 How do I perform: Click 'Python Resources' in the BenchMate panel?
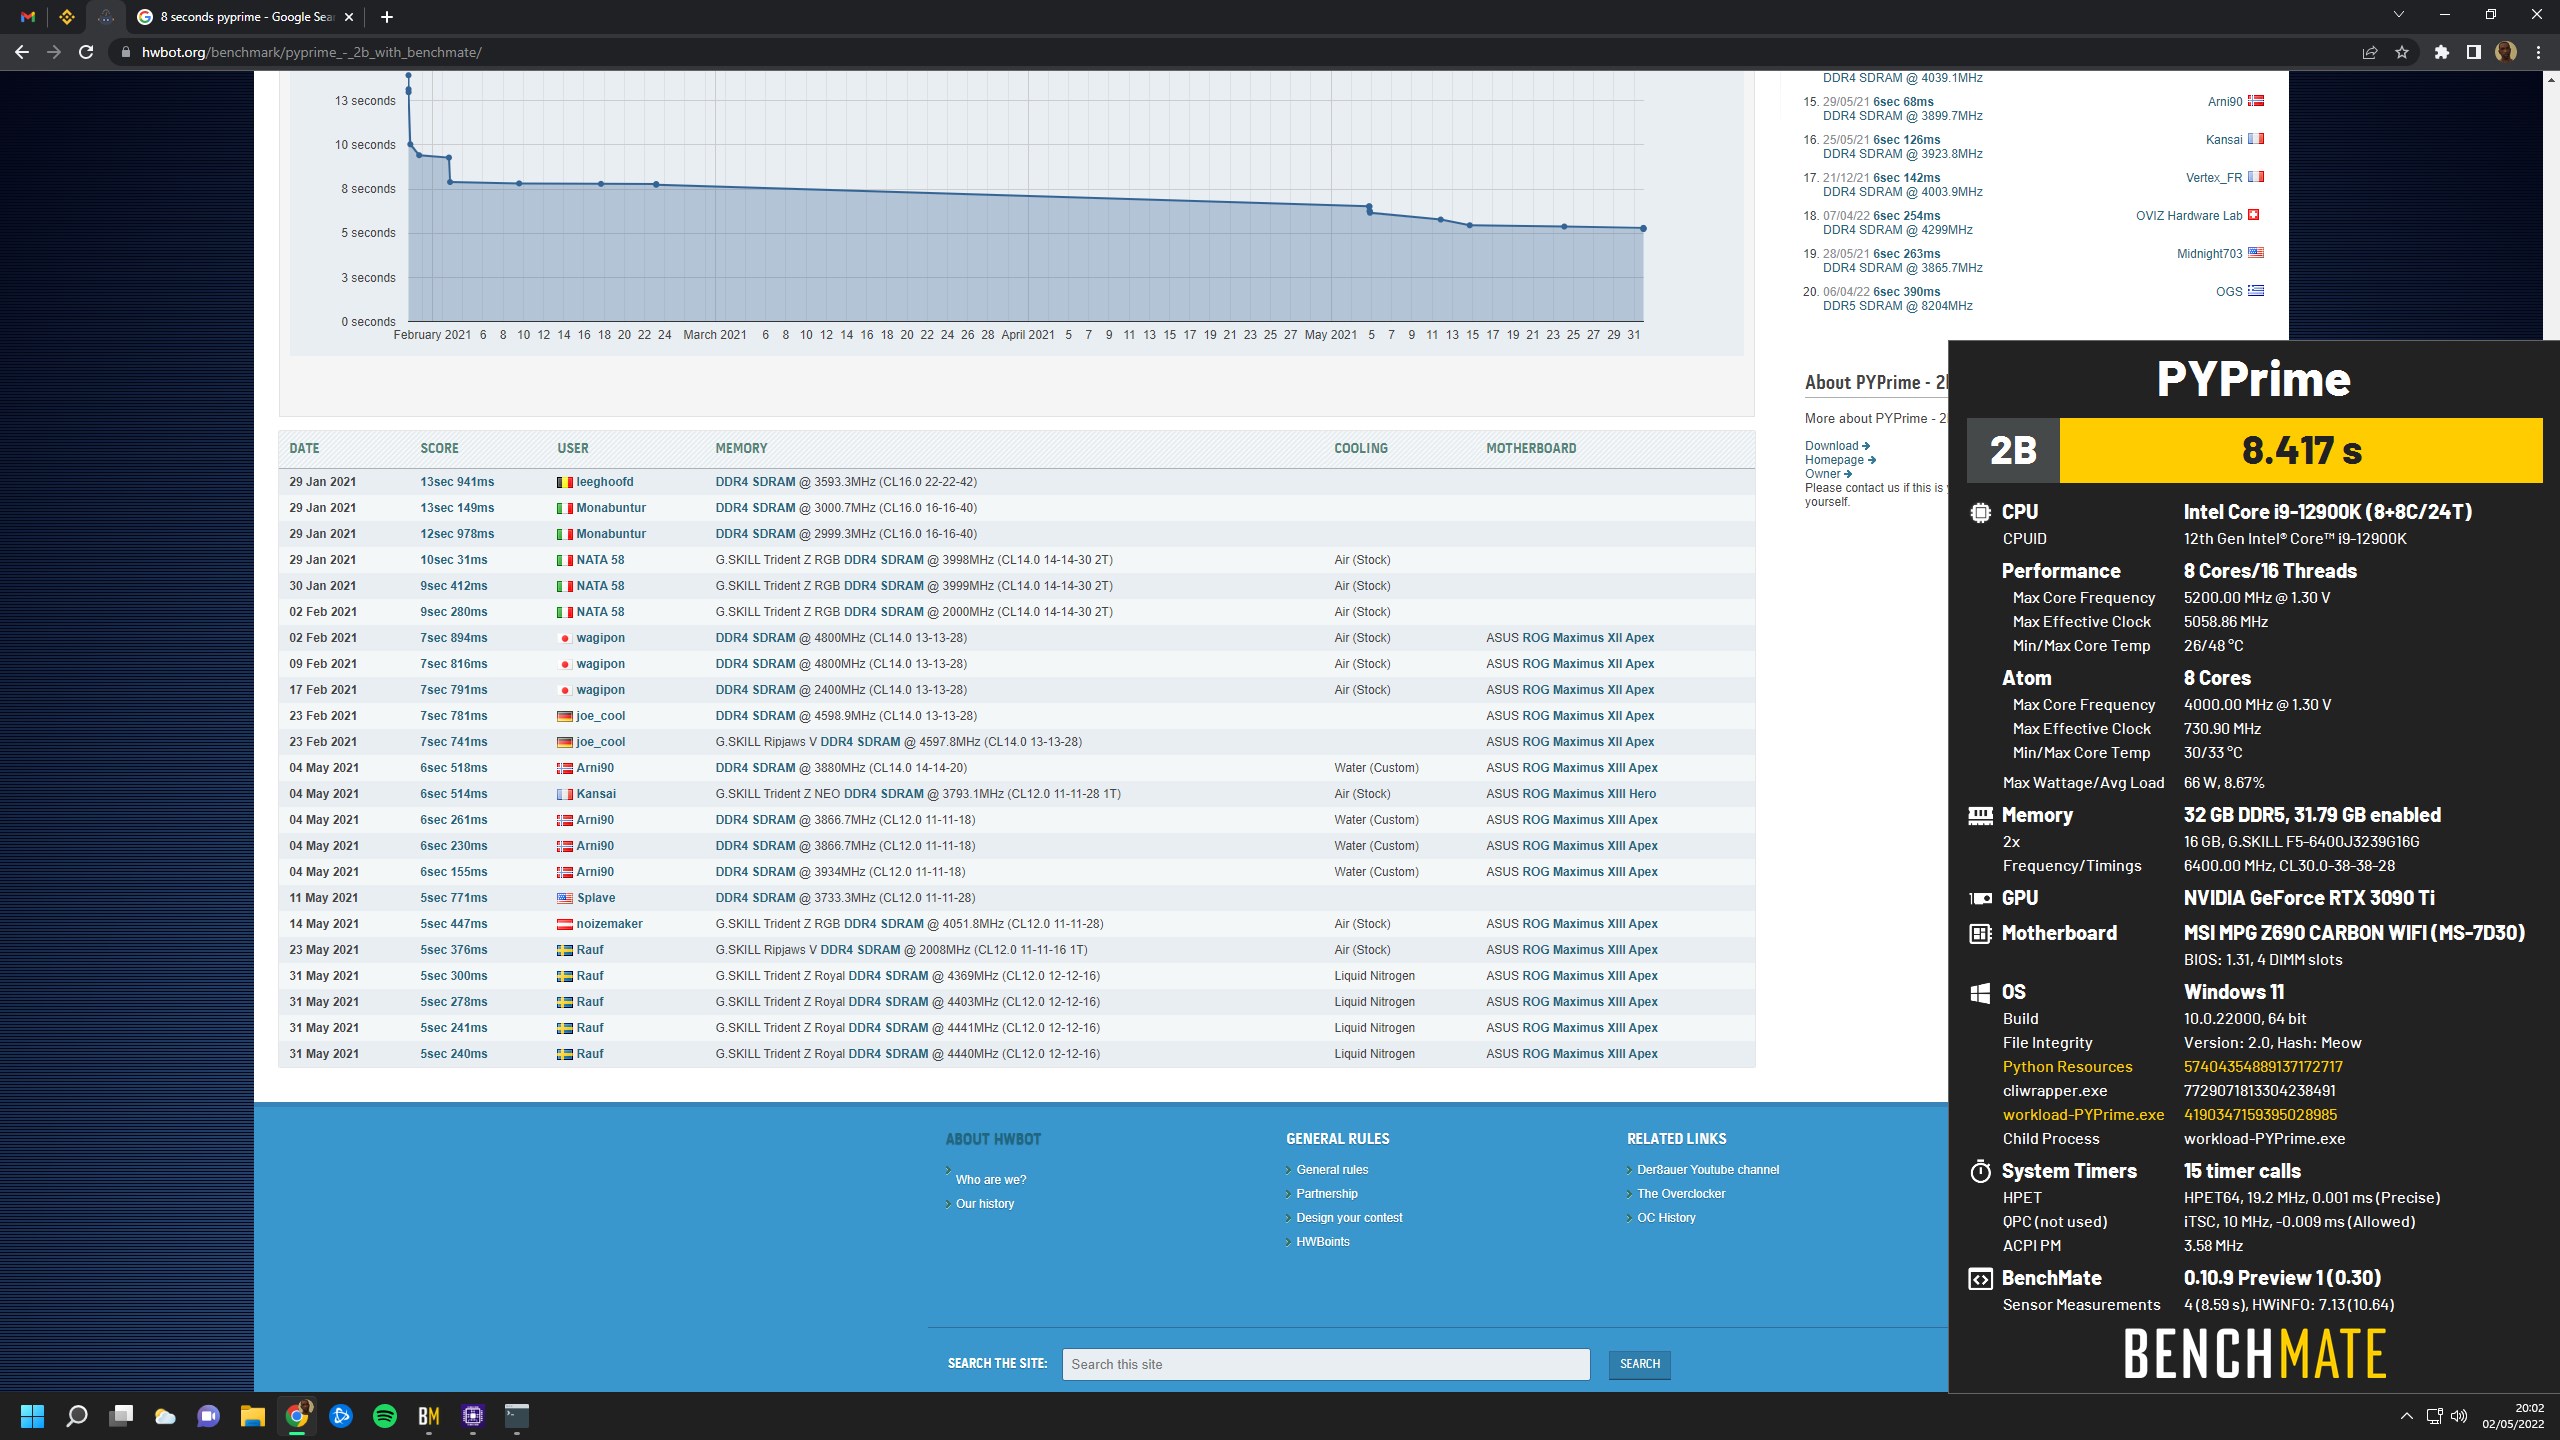[x=2067, y=1067]
